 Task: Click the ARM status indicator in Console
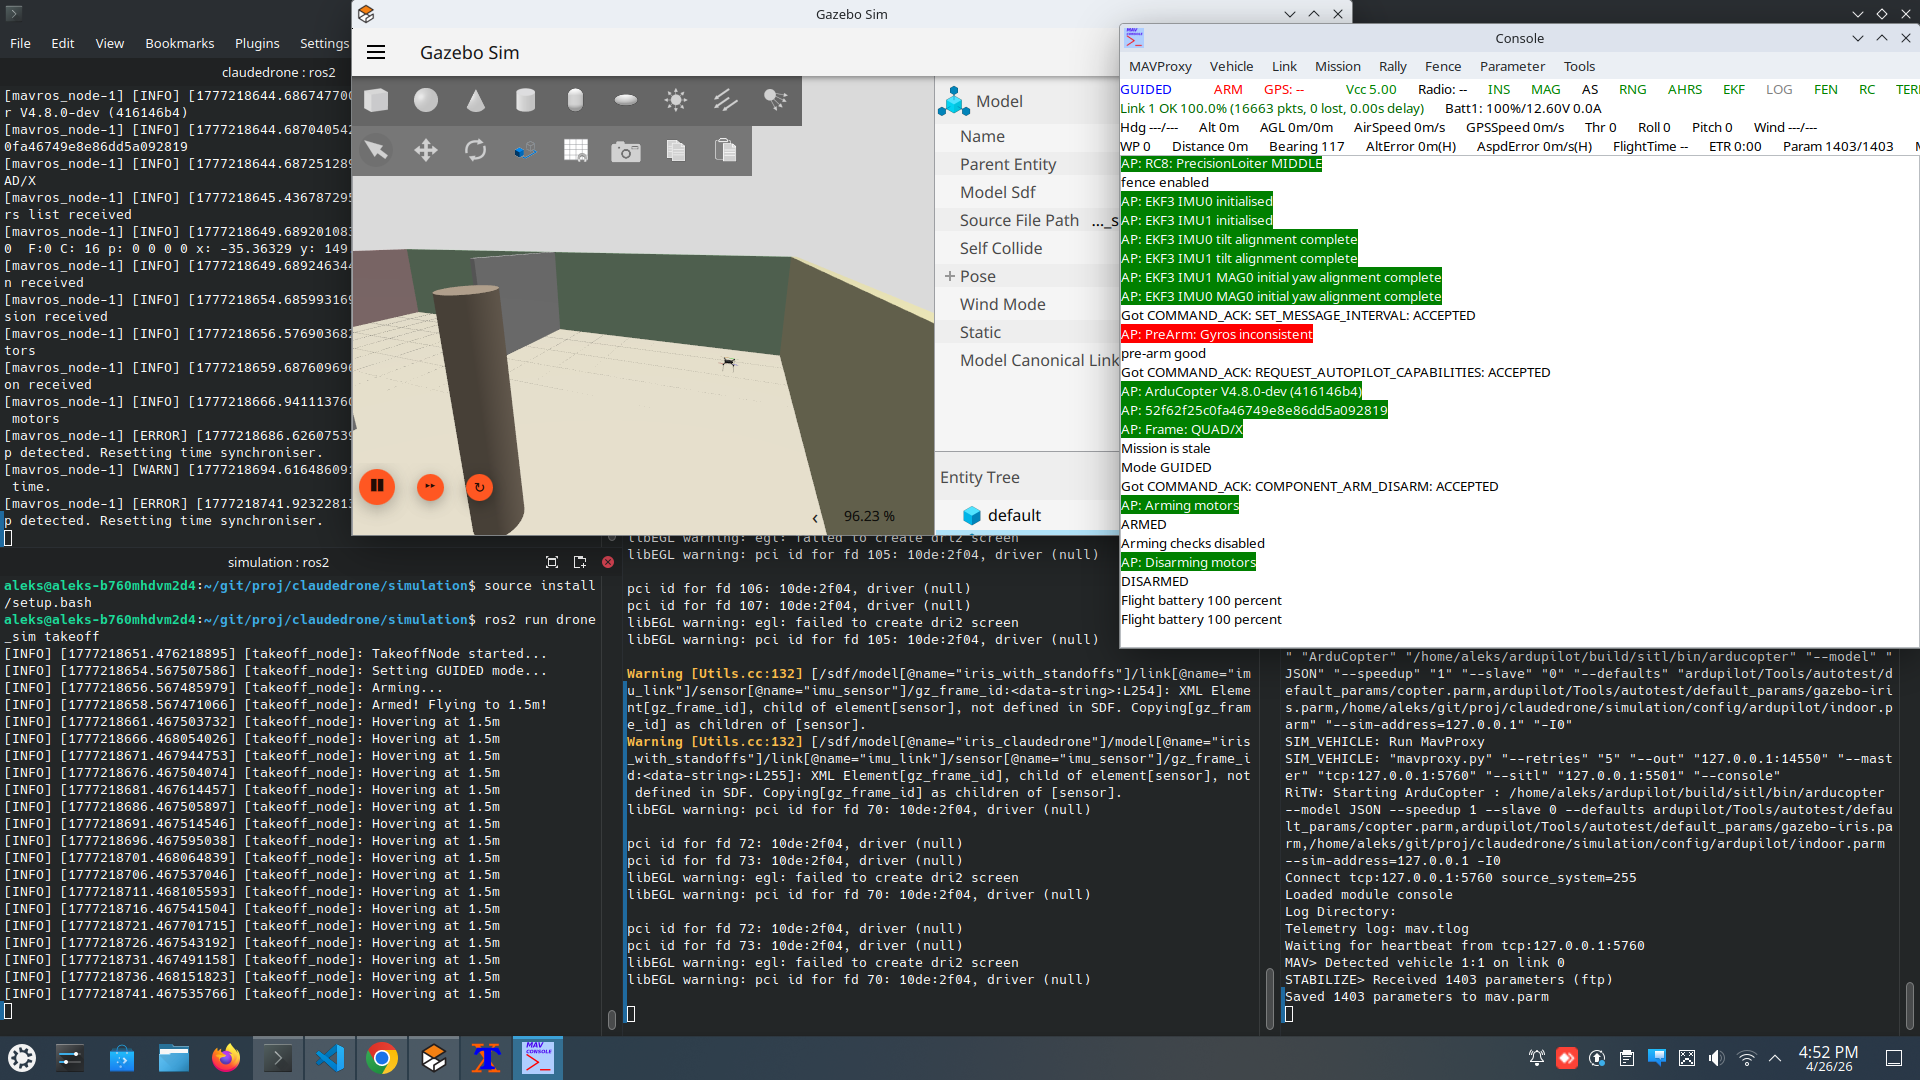(x=1228, y=89)
